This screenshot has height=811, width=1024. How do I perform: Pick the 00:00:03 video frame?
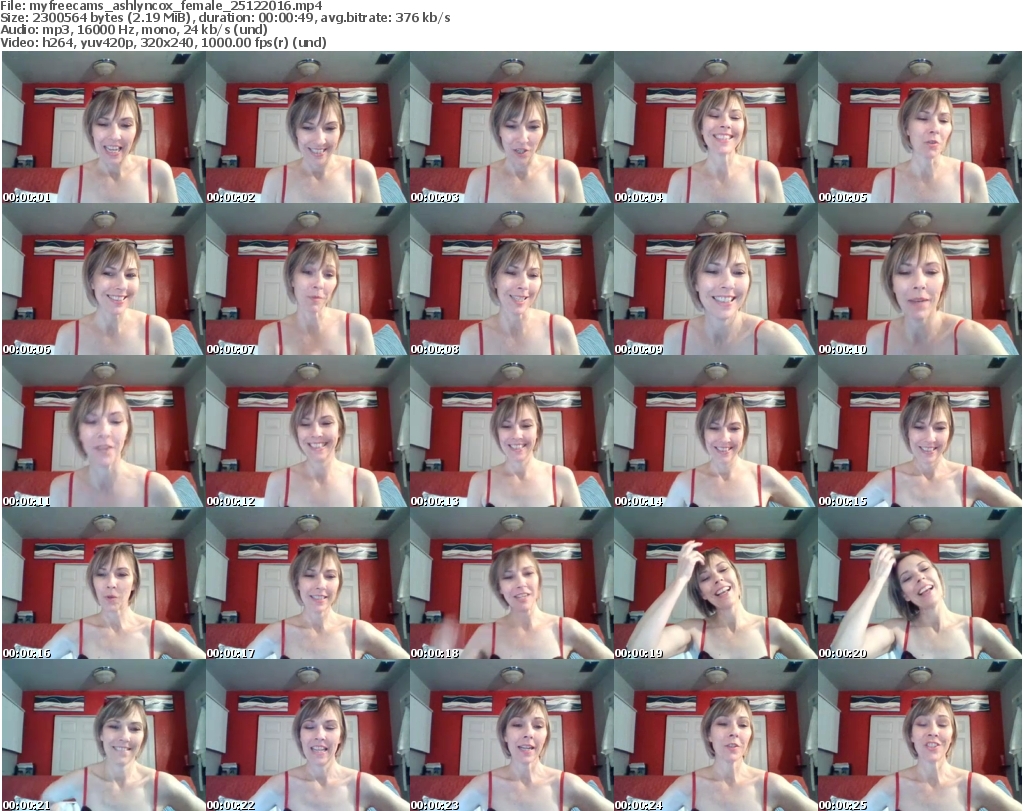coord(511,127)
